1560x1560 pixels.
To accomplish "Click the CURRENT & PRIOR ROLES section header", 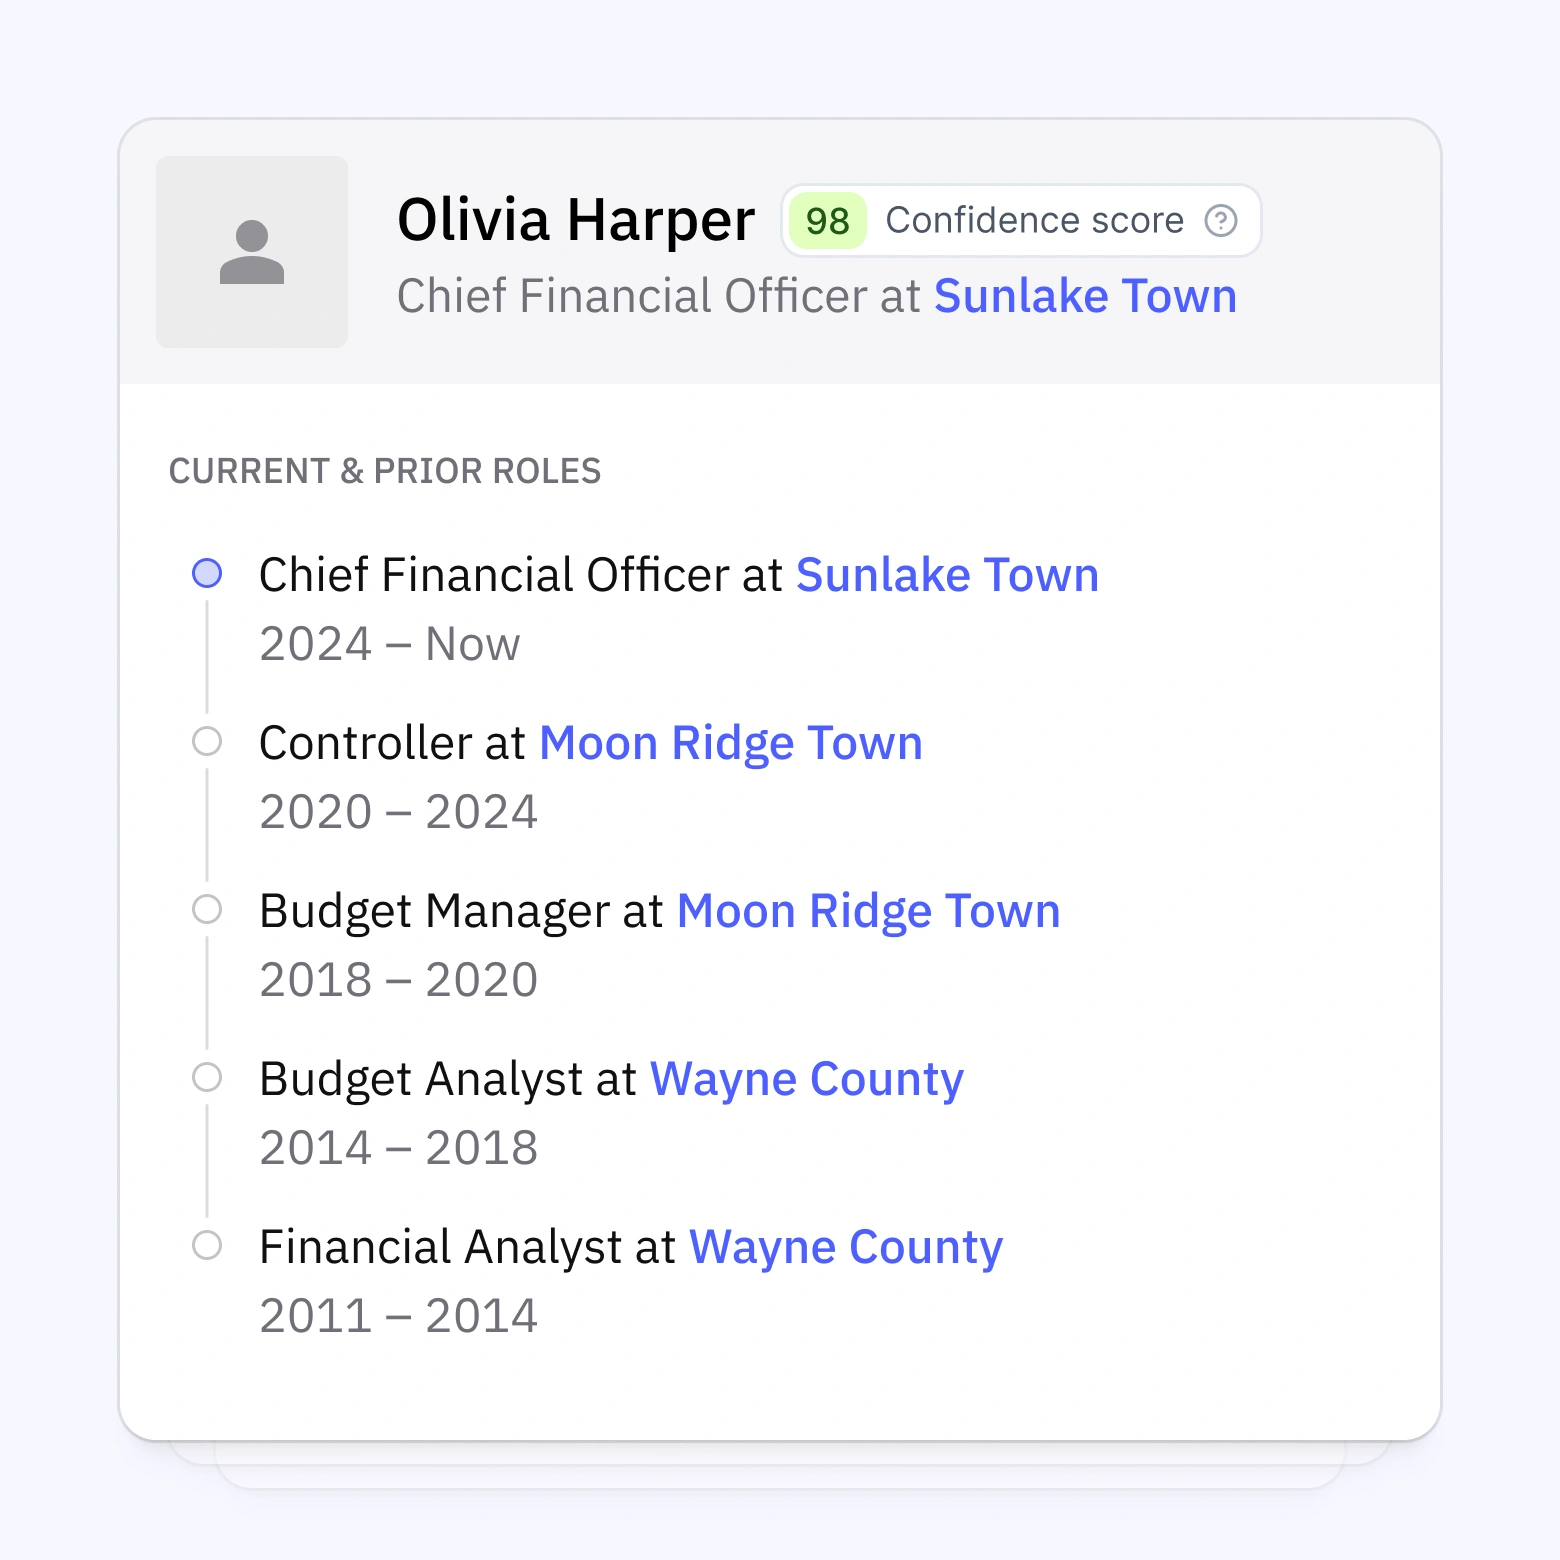I will [x=386, y=470].
